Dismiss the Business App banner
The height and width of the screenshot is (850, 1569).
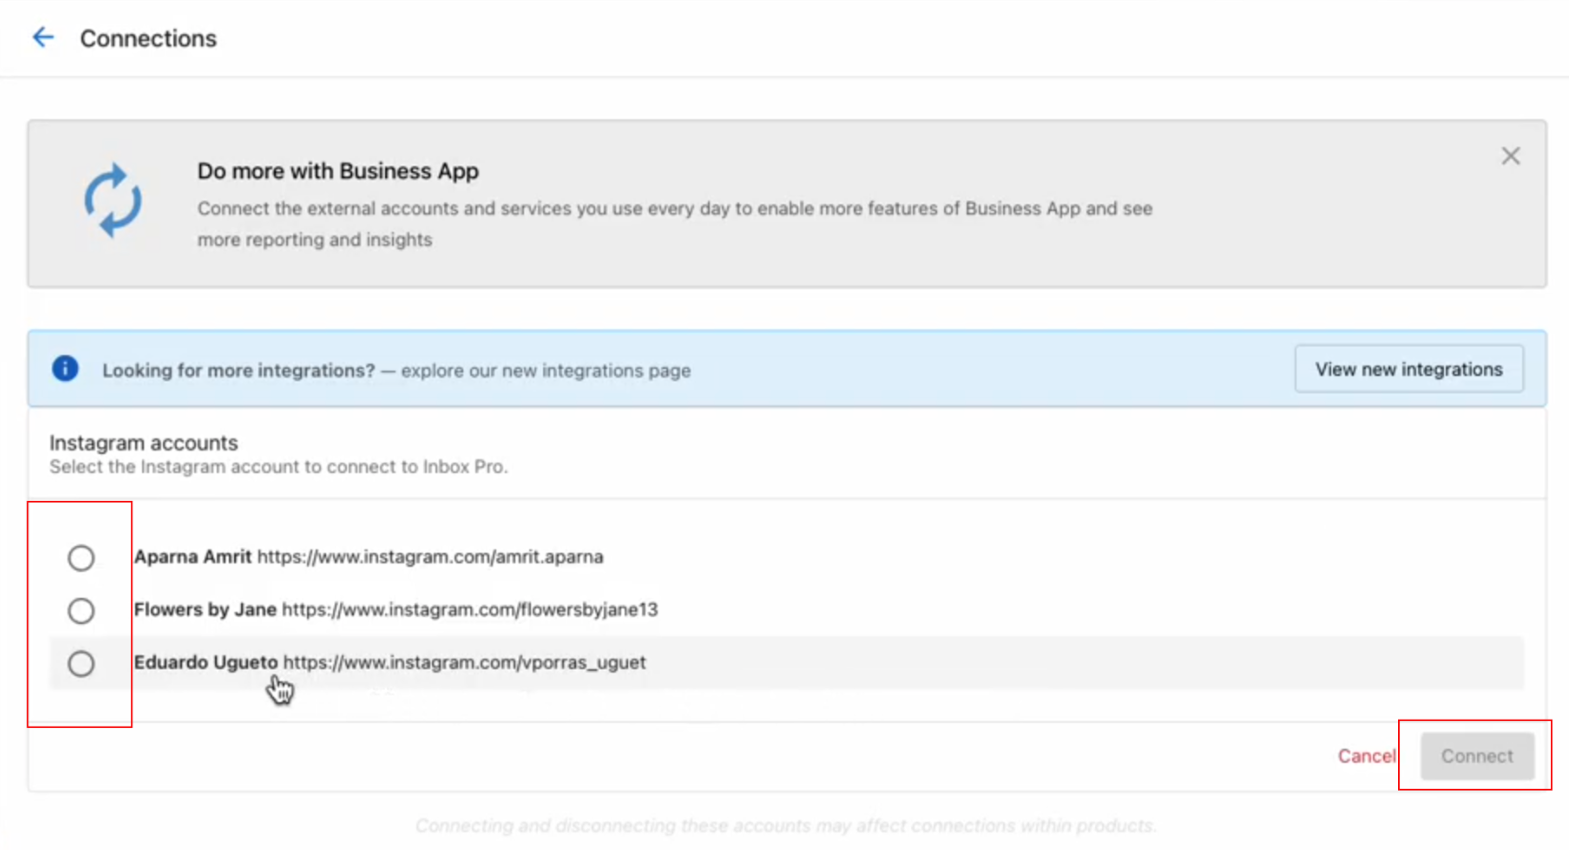[x=1510, y=156]
